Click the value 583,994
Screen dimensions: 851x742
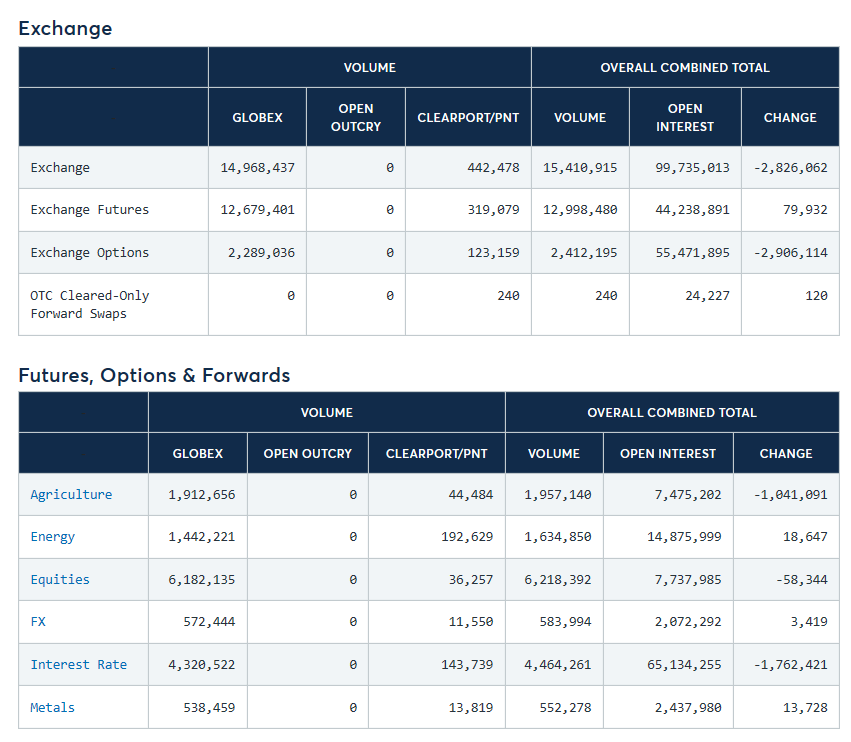click(565, 621)
